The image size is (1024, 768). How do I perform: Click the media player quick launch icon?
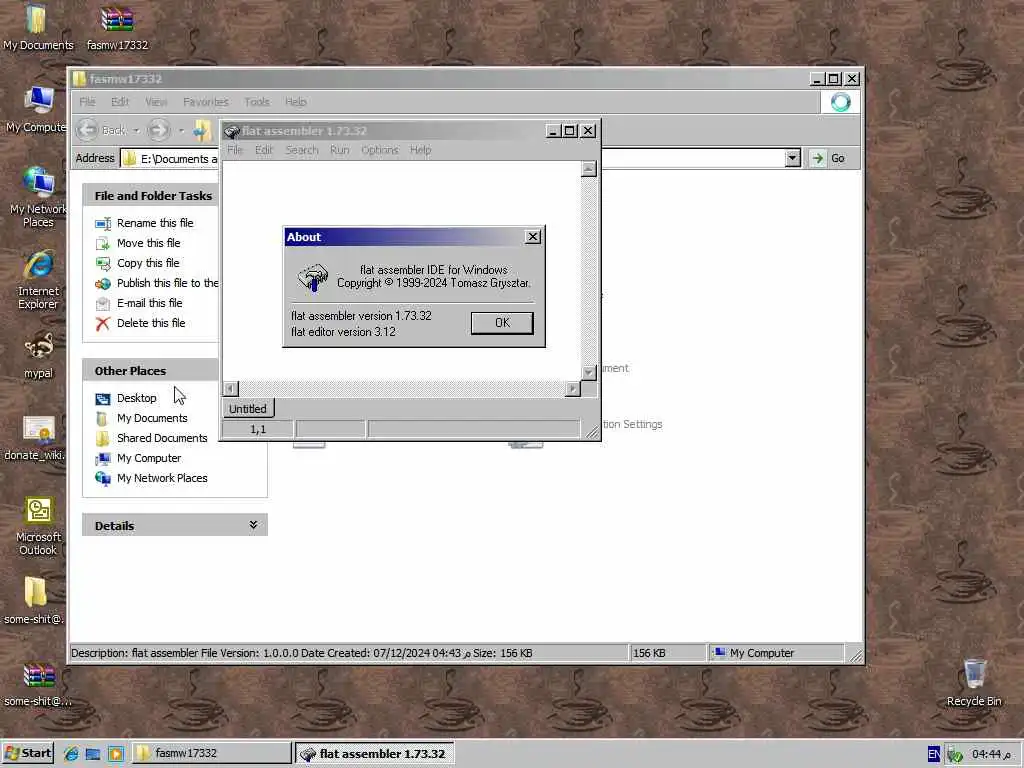coord(116,754)
